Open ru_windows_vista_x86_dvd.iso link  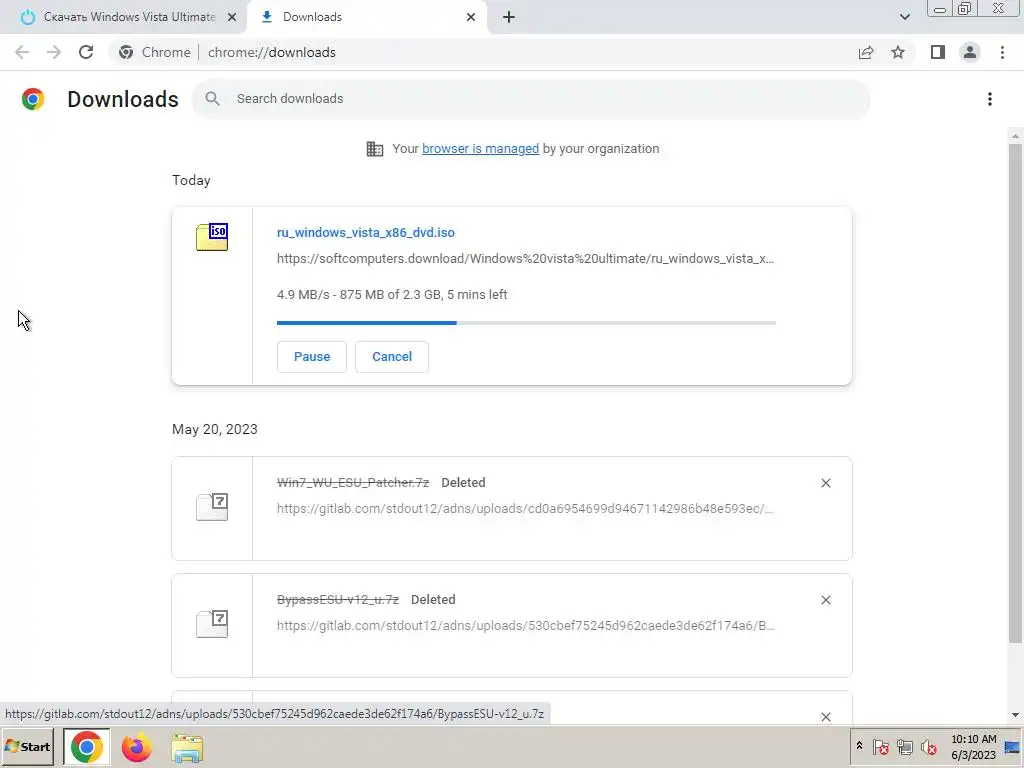click(366, 232)
